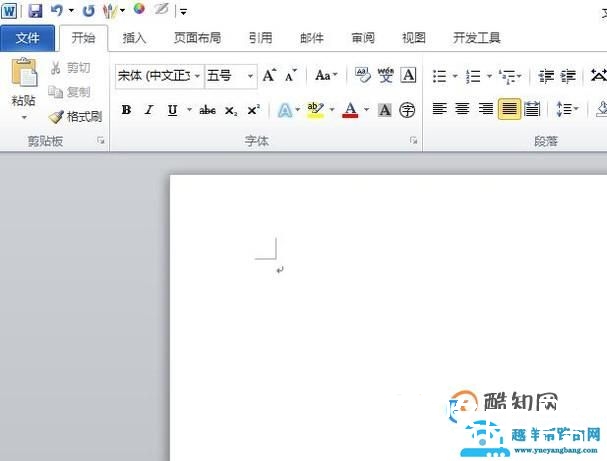The height and width of the screenshot is (461, 607).
Task: Click the Word application icon
Action: 9,11
